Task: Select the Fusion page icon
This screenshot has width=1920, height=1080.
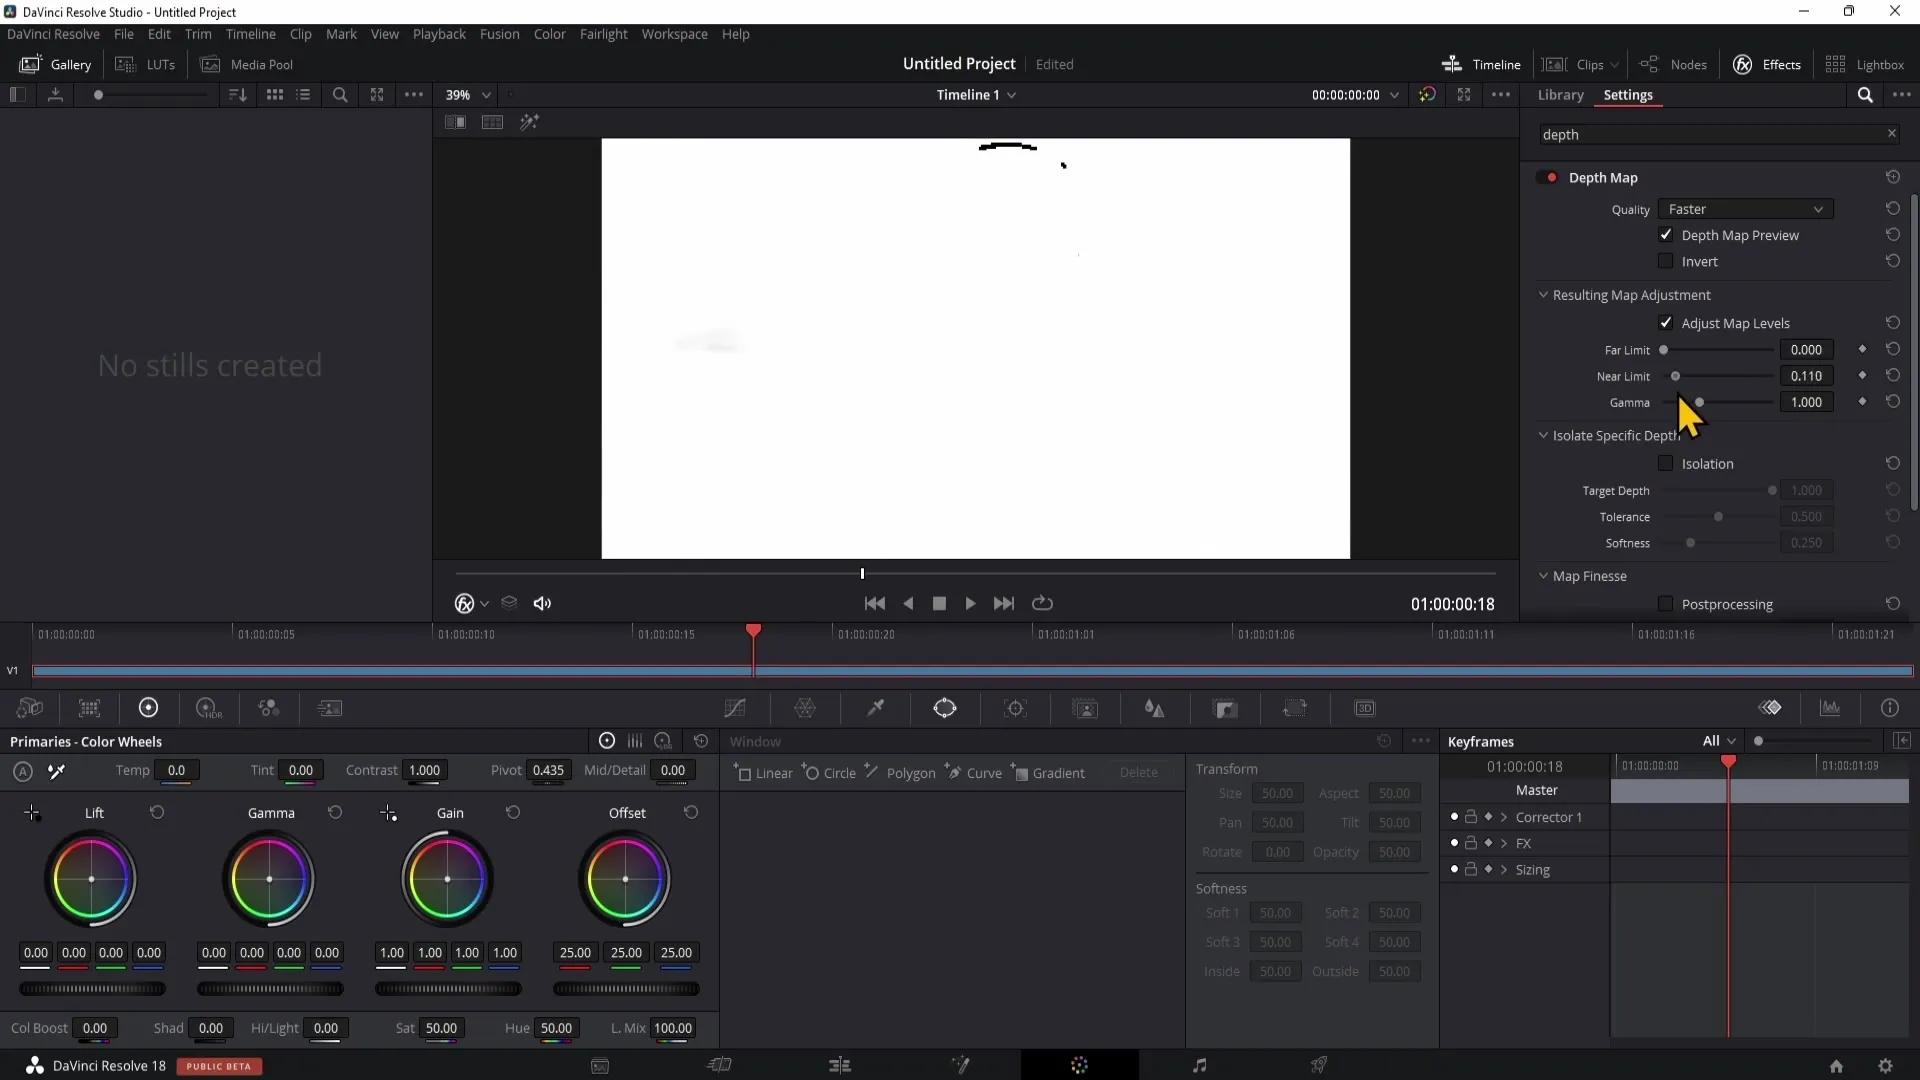Action: tap(961, 1064)
